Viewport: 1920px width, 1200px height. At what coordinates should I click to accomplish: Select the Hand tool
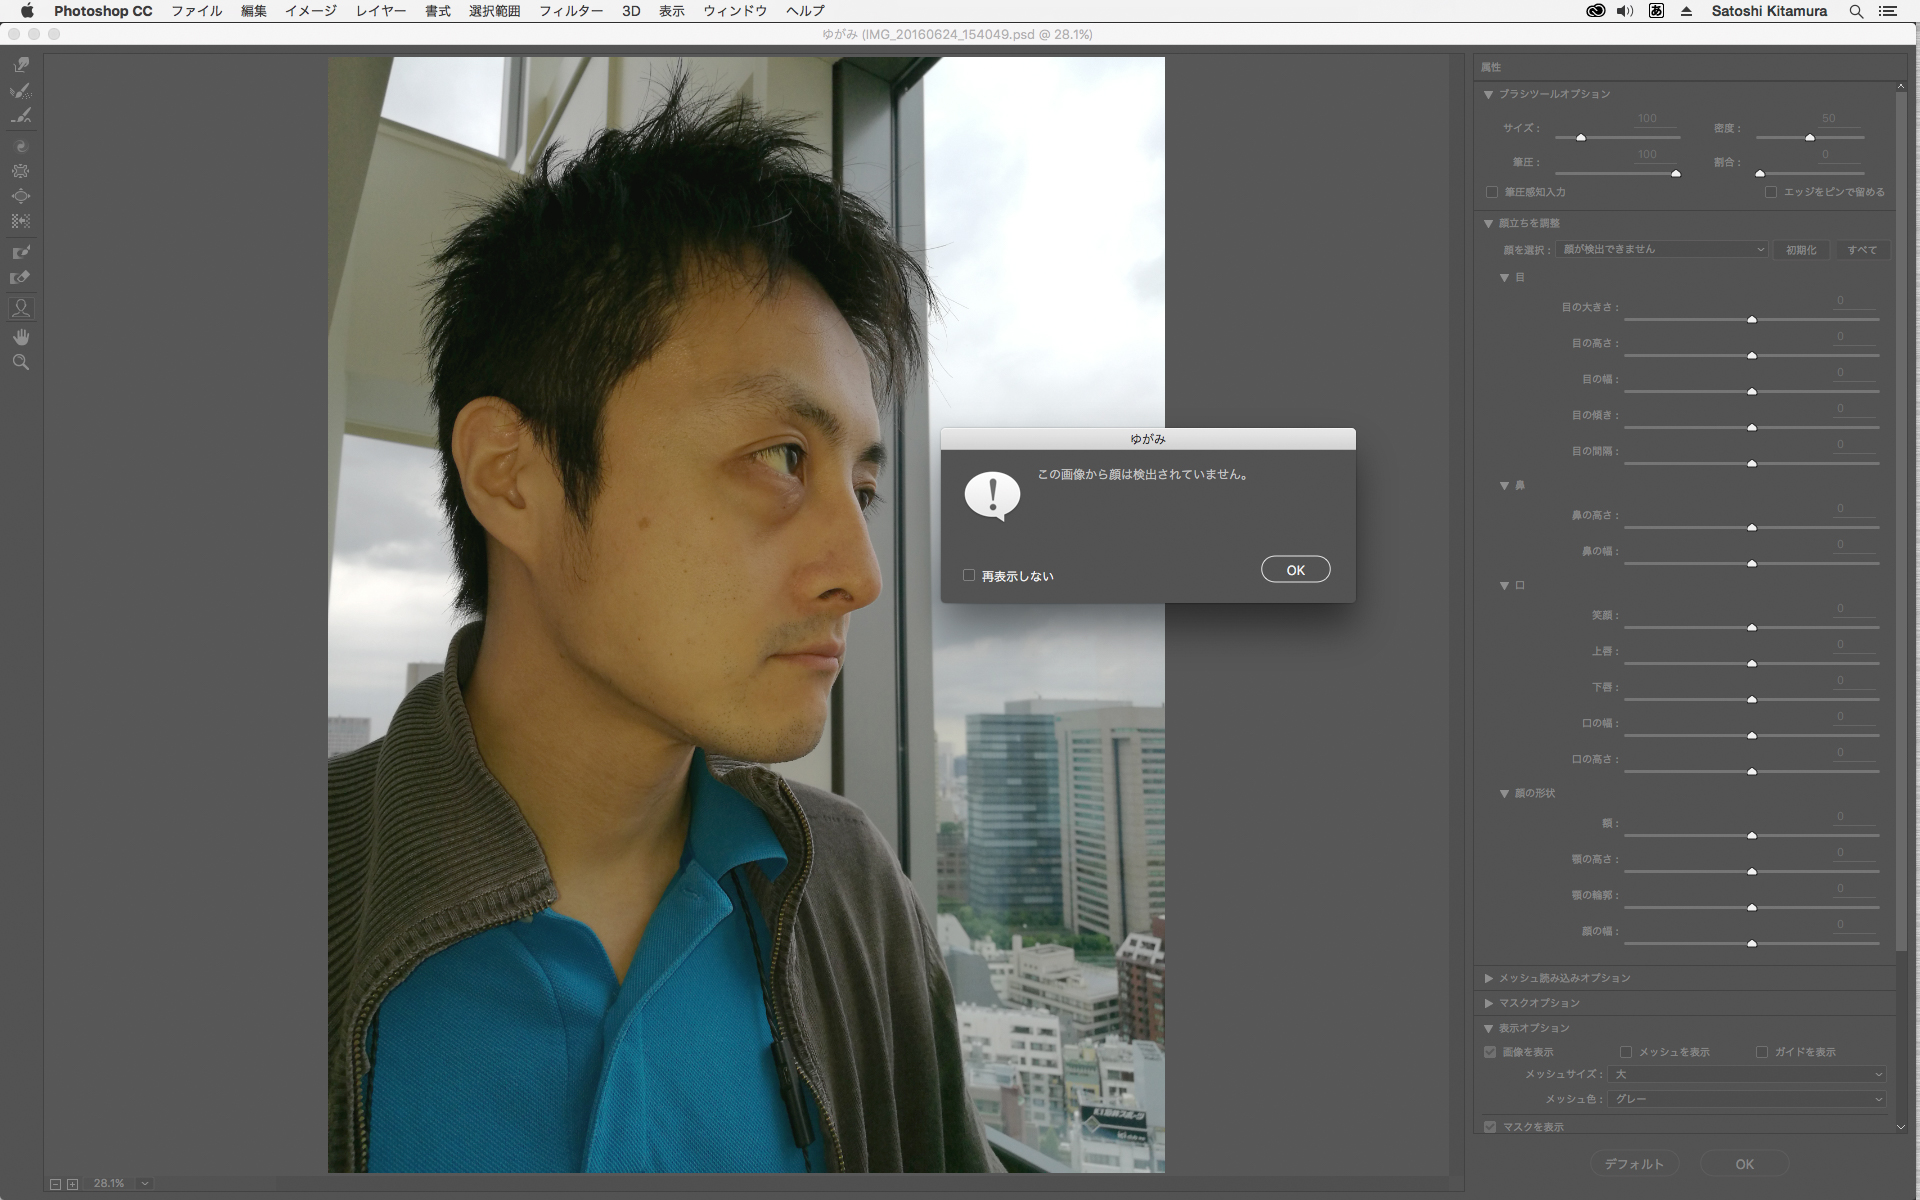tap(21, 337)
